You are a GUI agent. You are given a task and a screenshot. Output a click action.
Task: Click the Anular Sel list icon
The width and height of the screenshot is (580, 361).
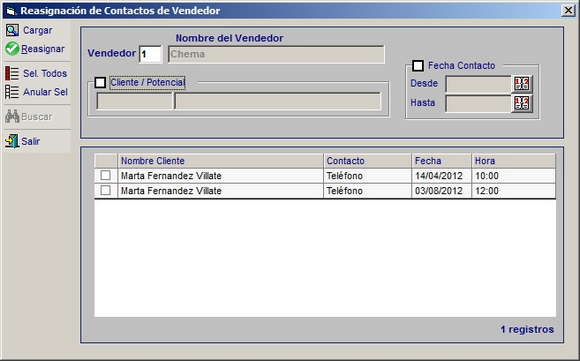point(12,92)
